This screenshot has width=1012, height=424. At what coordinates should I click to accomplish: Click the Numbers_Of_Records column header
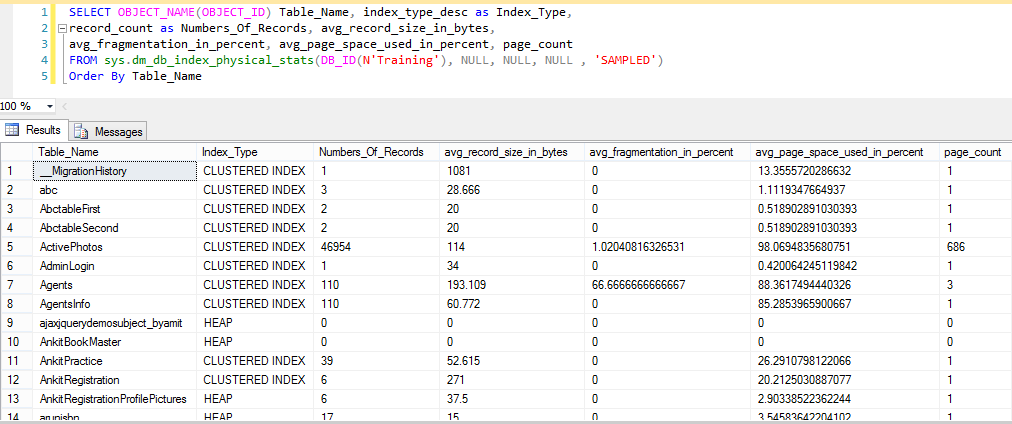377,152
